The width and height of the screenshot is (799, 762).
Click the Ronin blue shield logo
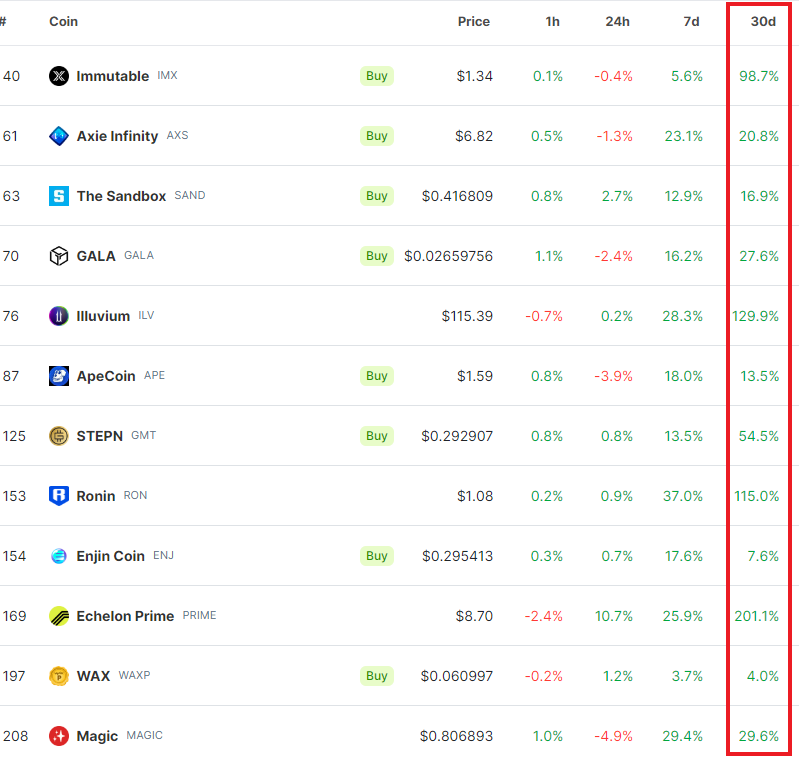[x=59, y=496]
